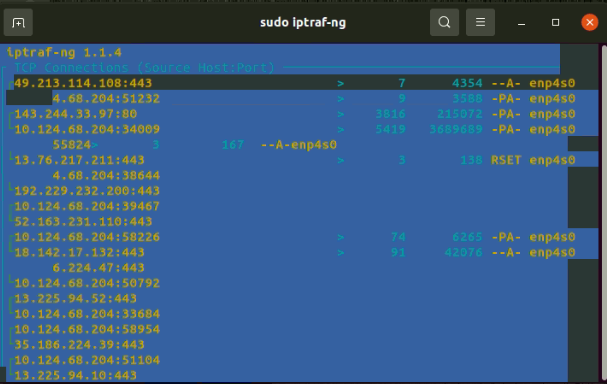The image size is (607, 384).
Task: Click byte count 42076
Action: [464, 252]
